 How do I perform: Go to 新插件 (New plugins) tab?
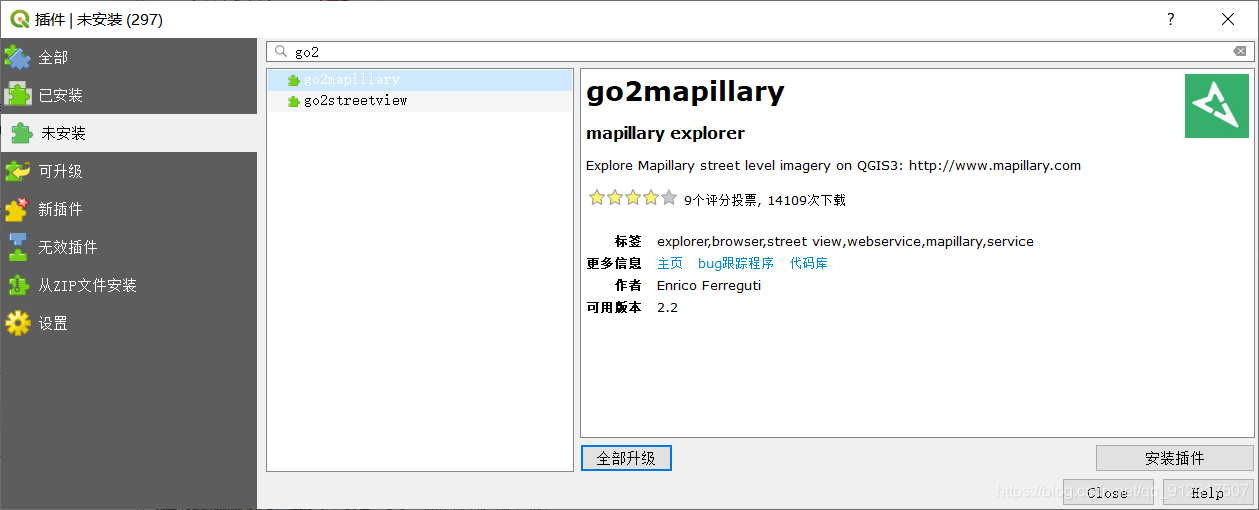(128, 209)
